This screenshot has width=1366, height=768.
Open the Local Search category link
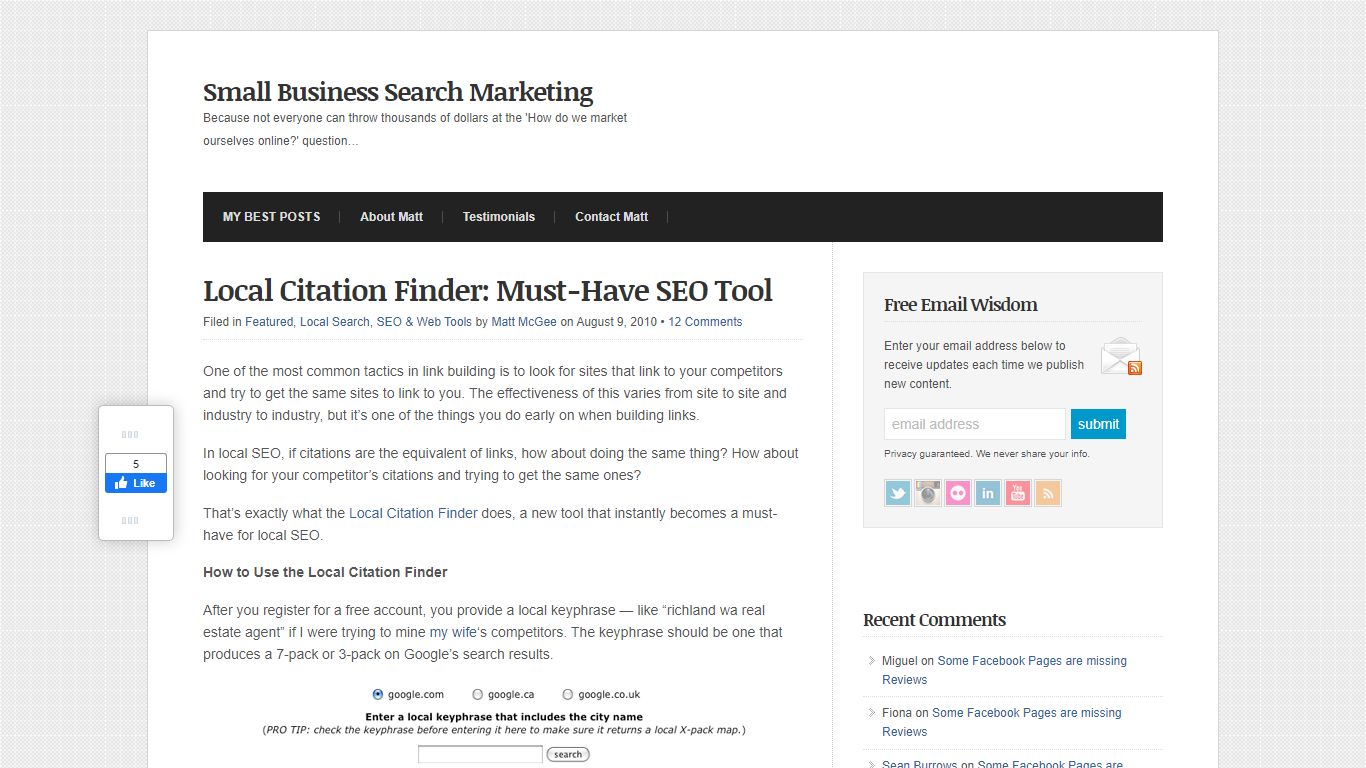335,322
